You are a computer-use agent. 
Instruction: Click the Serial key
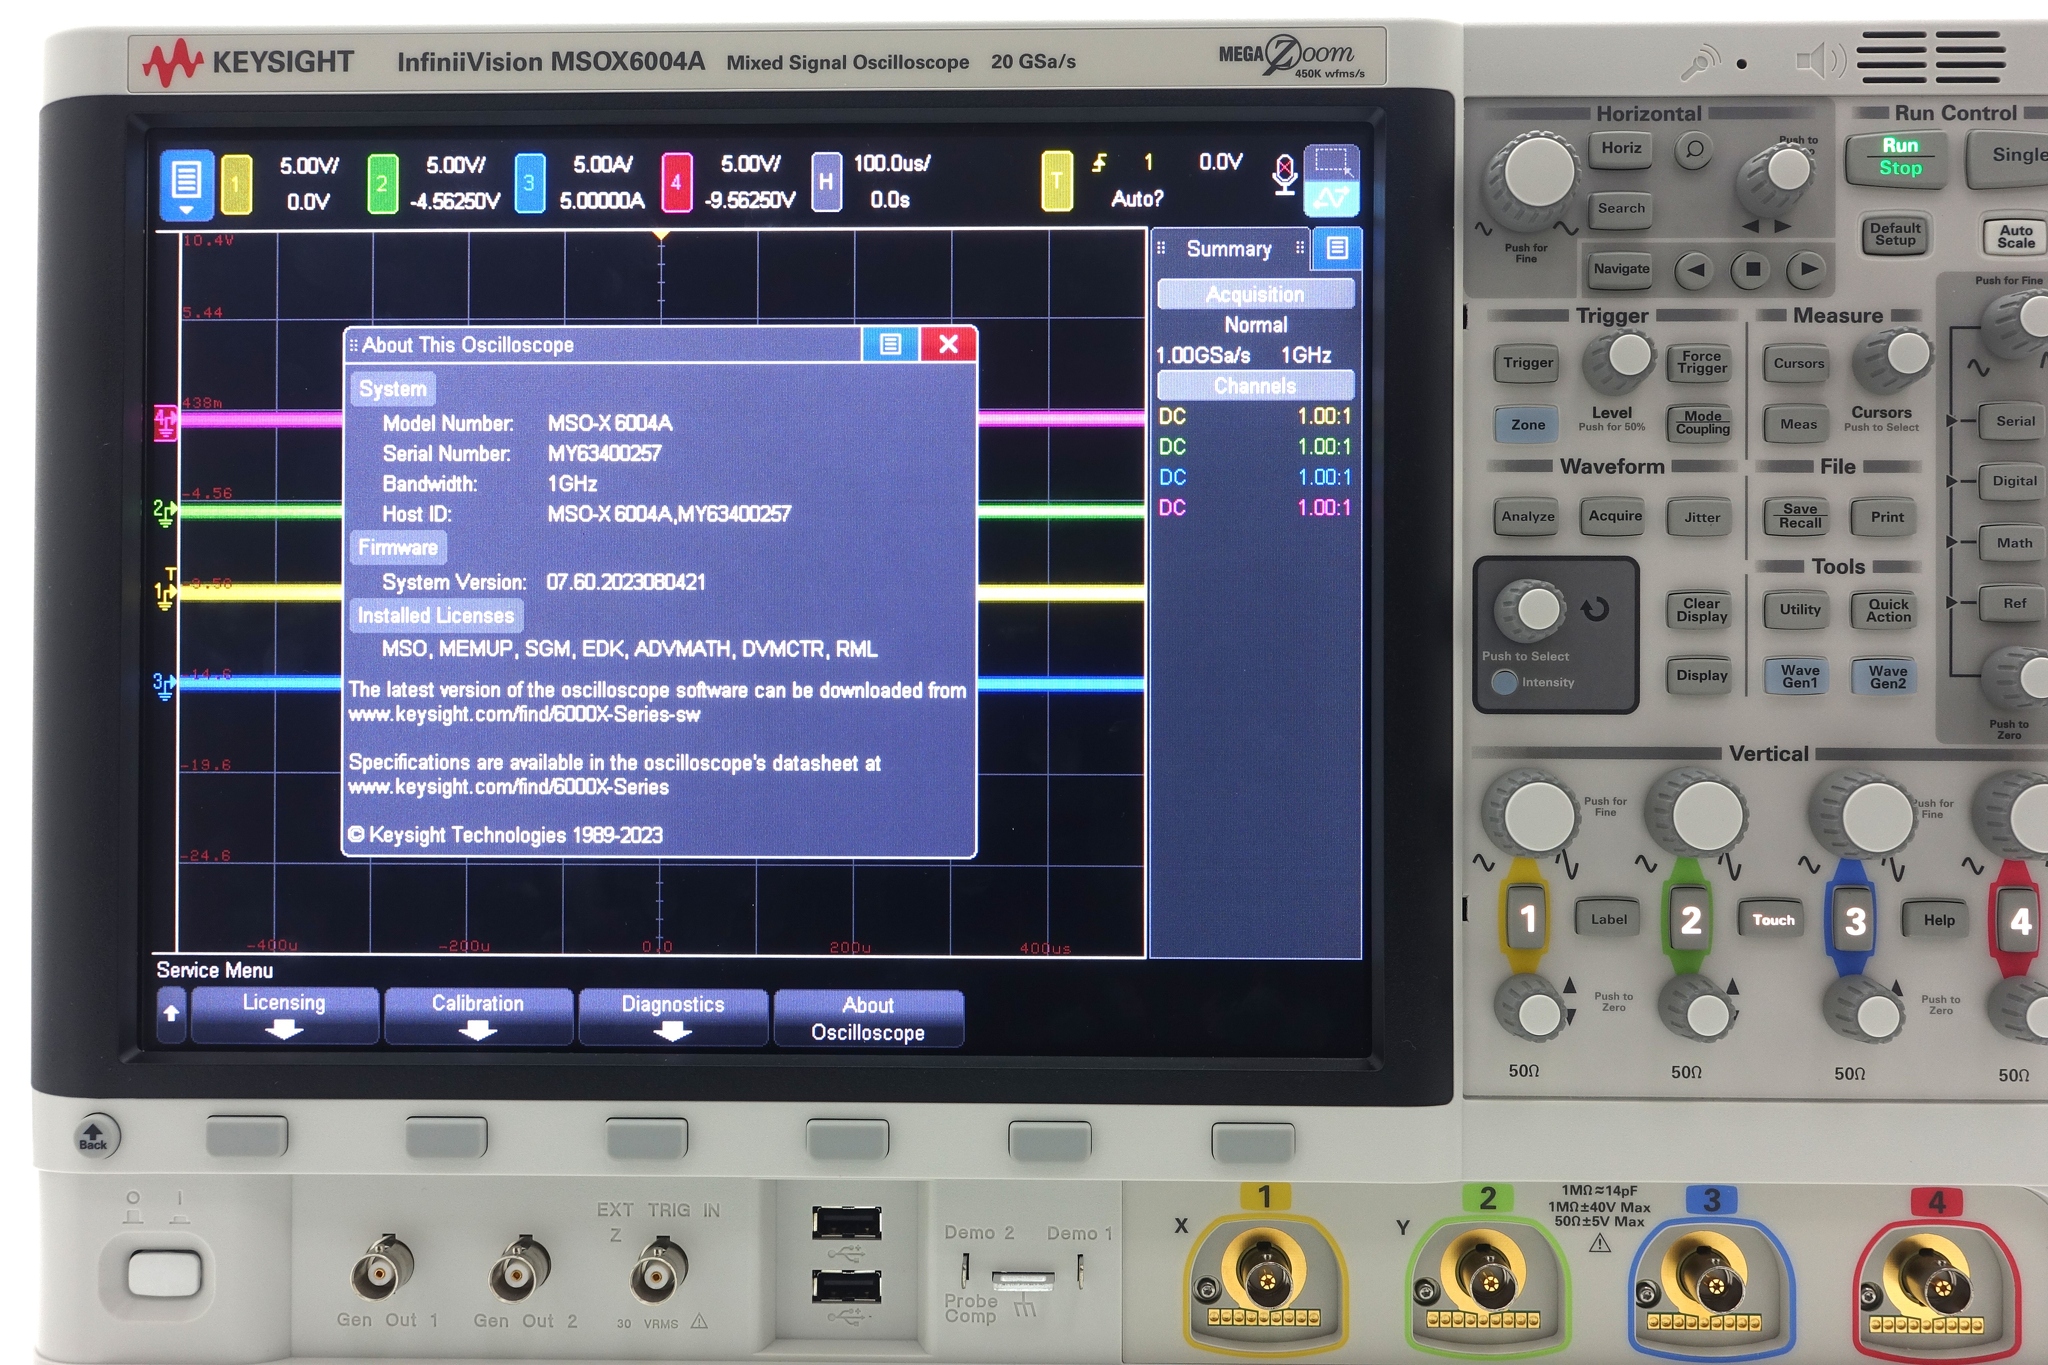[2015, 422]
